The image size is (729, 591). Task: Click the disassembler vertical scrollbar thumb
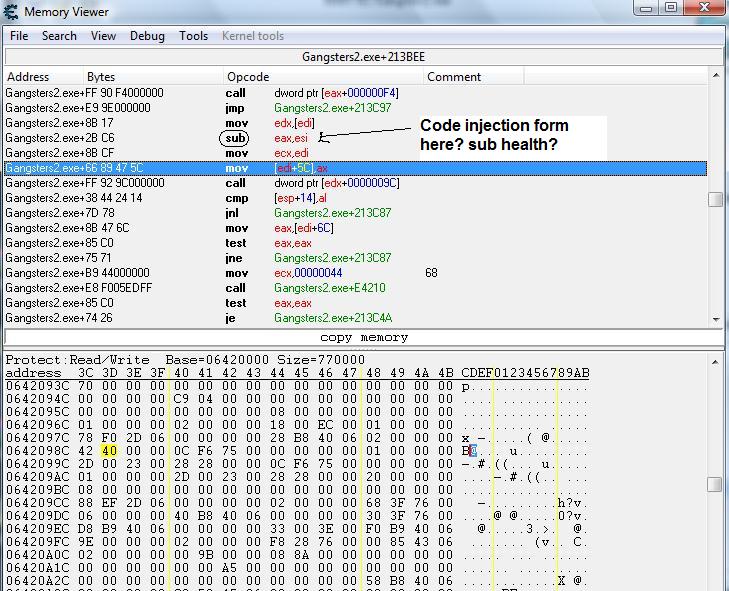715,199
